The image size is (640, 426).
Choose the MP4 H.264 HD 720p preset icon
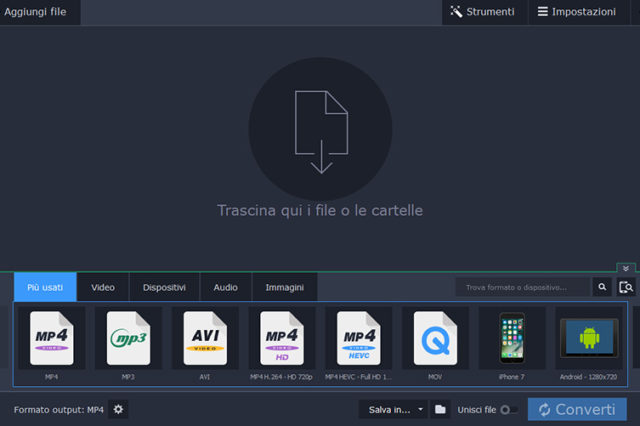pyautogui.click(x=282, y=338)
